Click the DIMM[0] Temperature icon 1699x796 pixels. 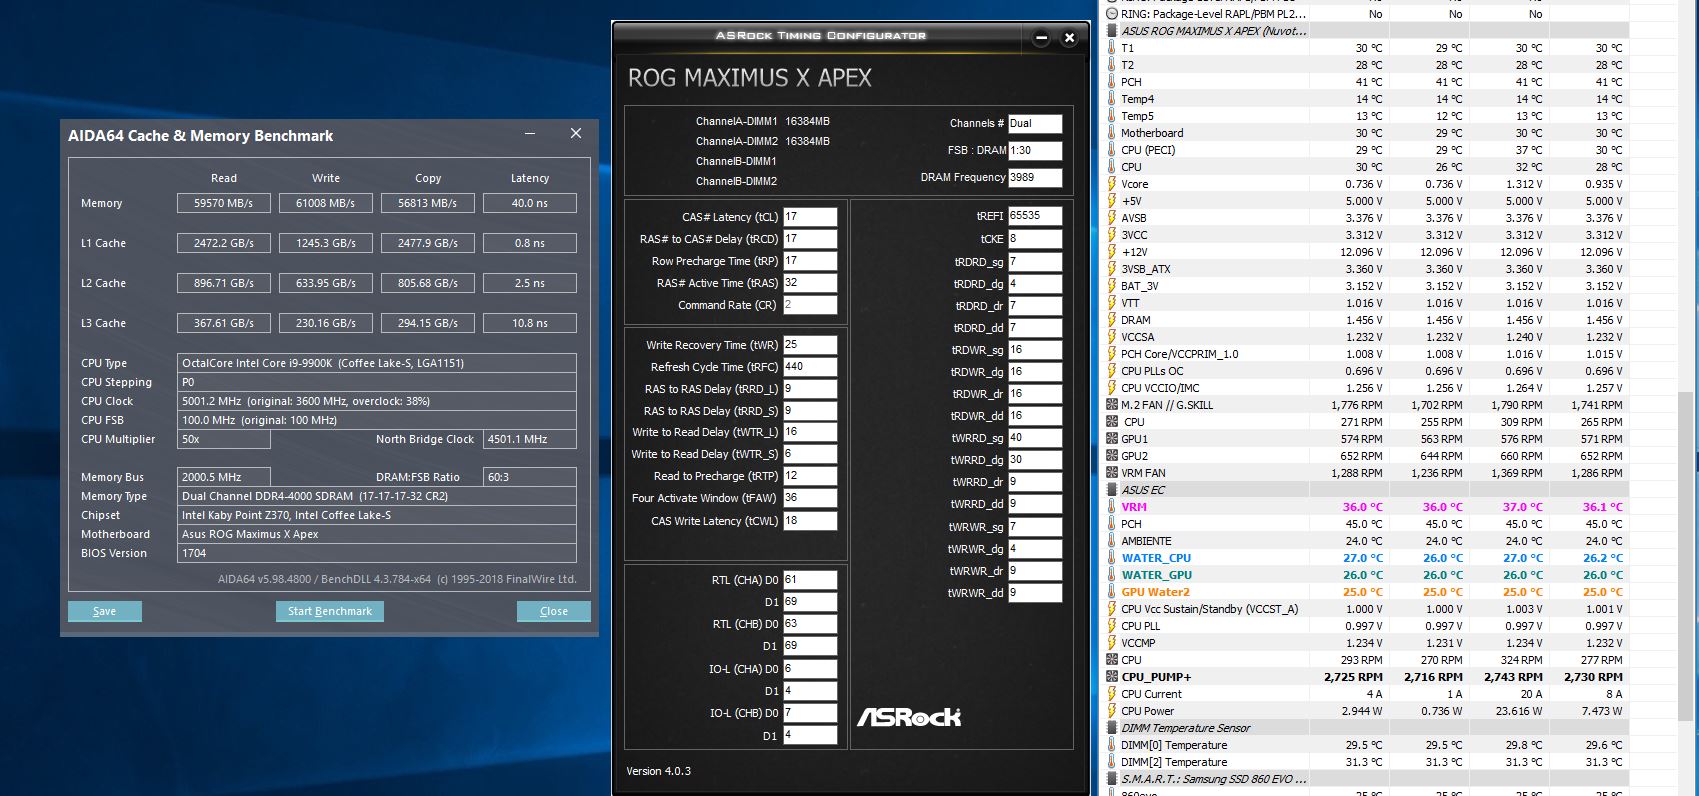click(x=1112, y=745)
